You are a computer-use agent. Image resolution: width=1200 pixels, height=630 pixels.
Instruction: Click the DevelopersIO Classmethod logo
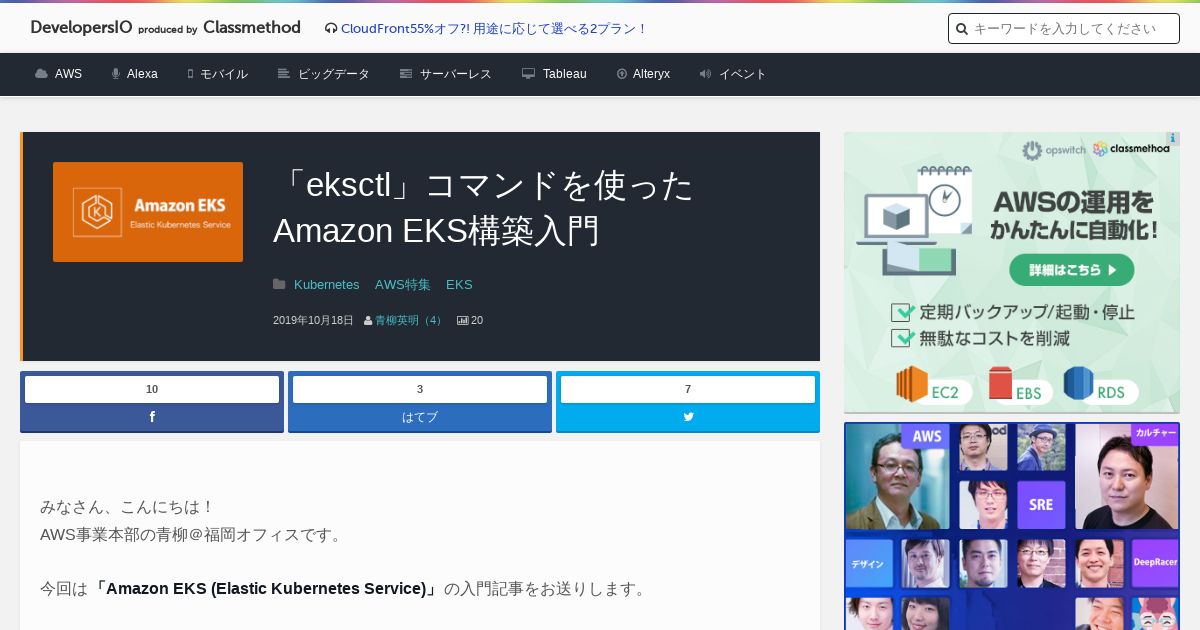click(165, 28)
